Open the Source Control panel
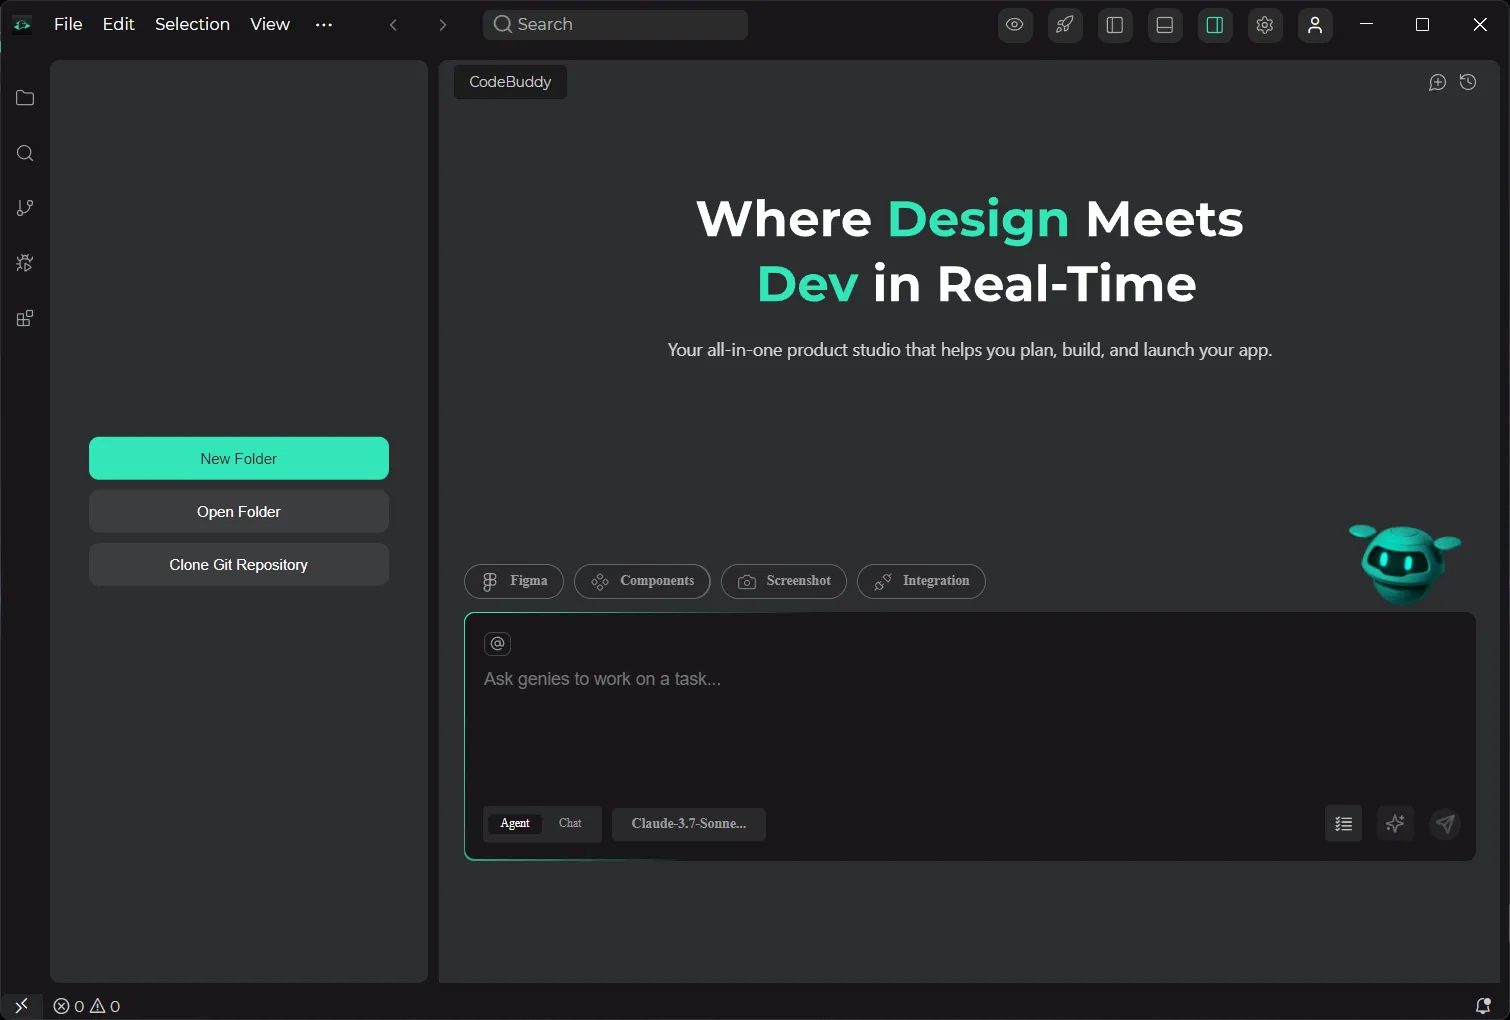 tap(24, 207)
